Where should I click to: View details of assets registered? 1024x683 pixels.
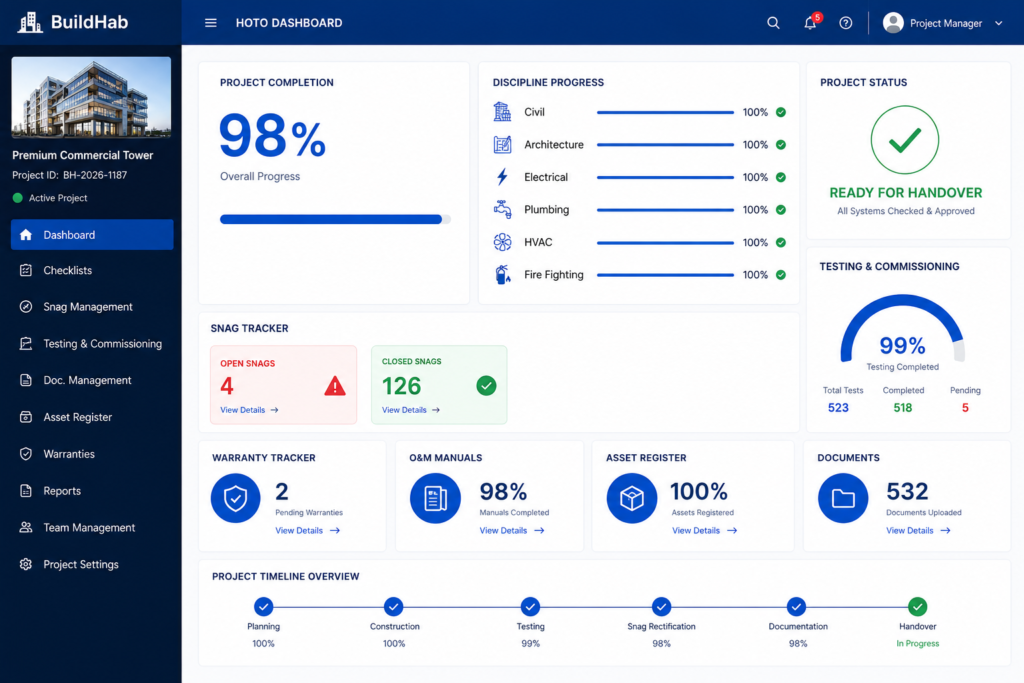click(x=705, y=531)
